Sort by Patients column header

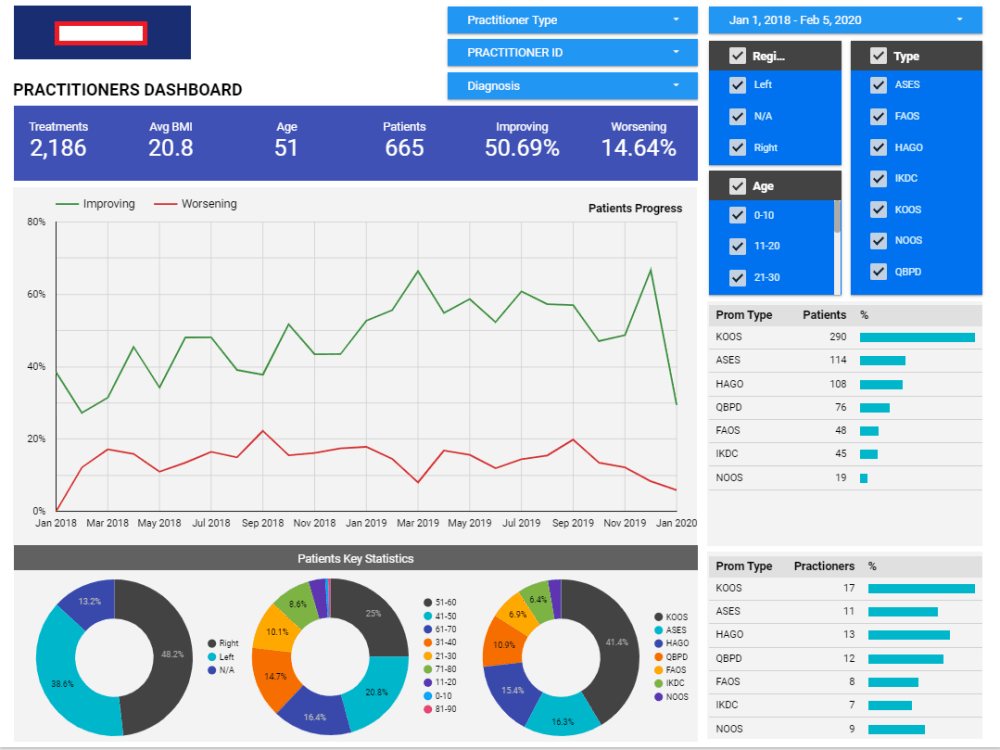[824, 315]
